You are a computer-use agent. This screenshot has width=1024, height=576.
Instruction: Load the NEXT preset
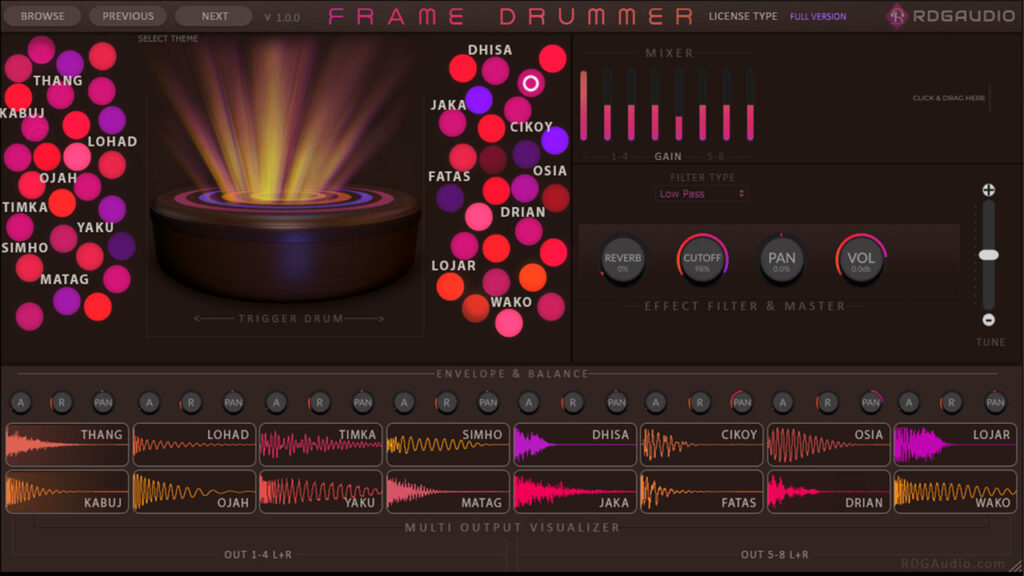pos(214,16)
